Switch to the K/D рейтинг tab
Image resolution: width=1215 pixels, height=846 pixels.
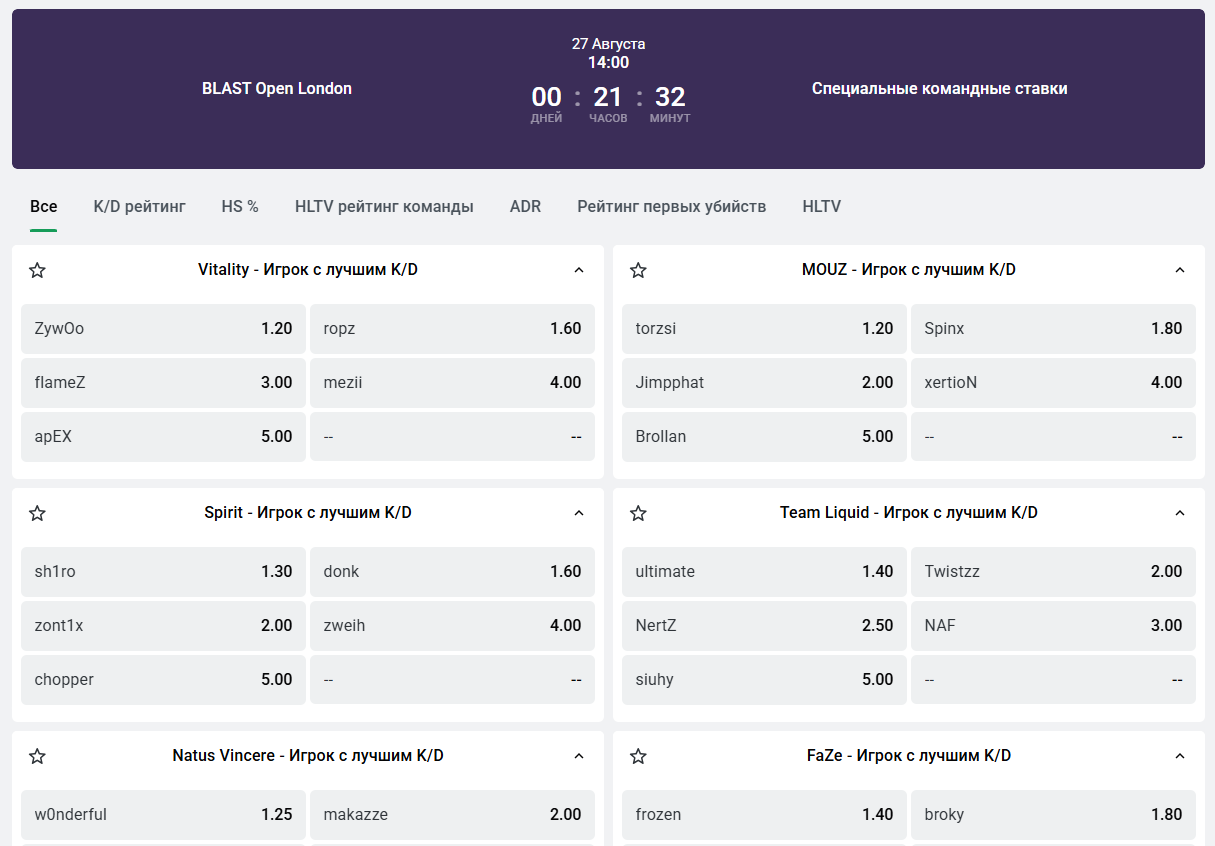(139, 207)
